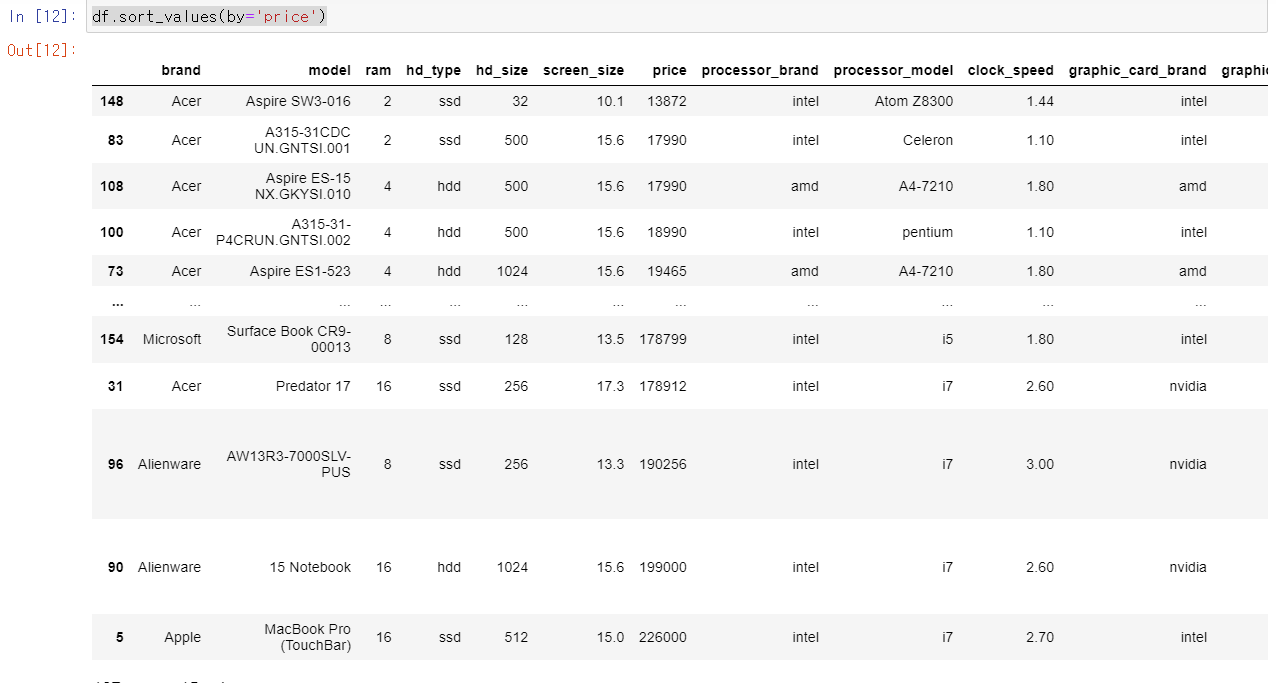Select row index 73

(116, 271)
